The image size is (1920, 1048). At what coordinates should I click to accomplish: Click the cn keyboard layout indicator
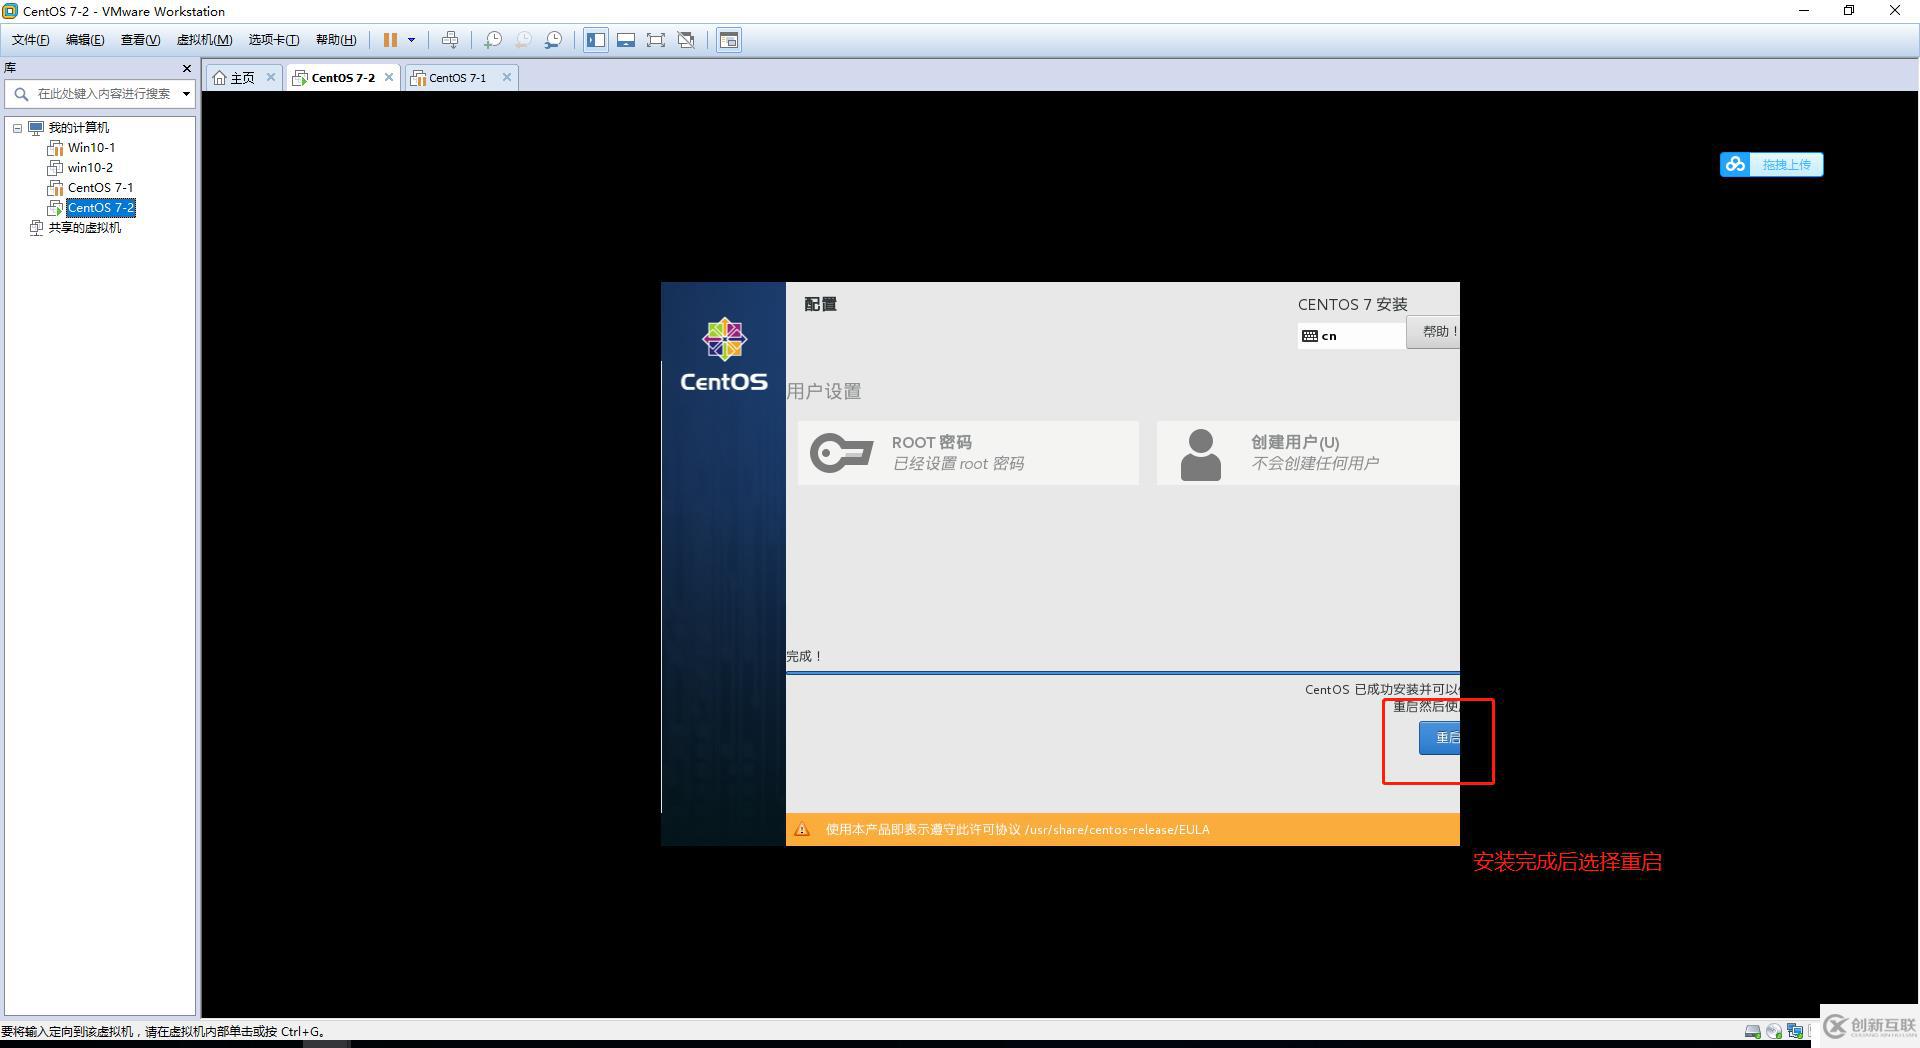pyautogui.click(x=1350, y=336)
